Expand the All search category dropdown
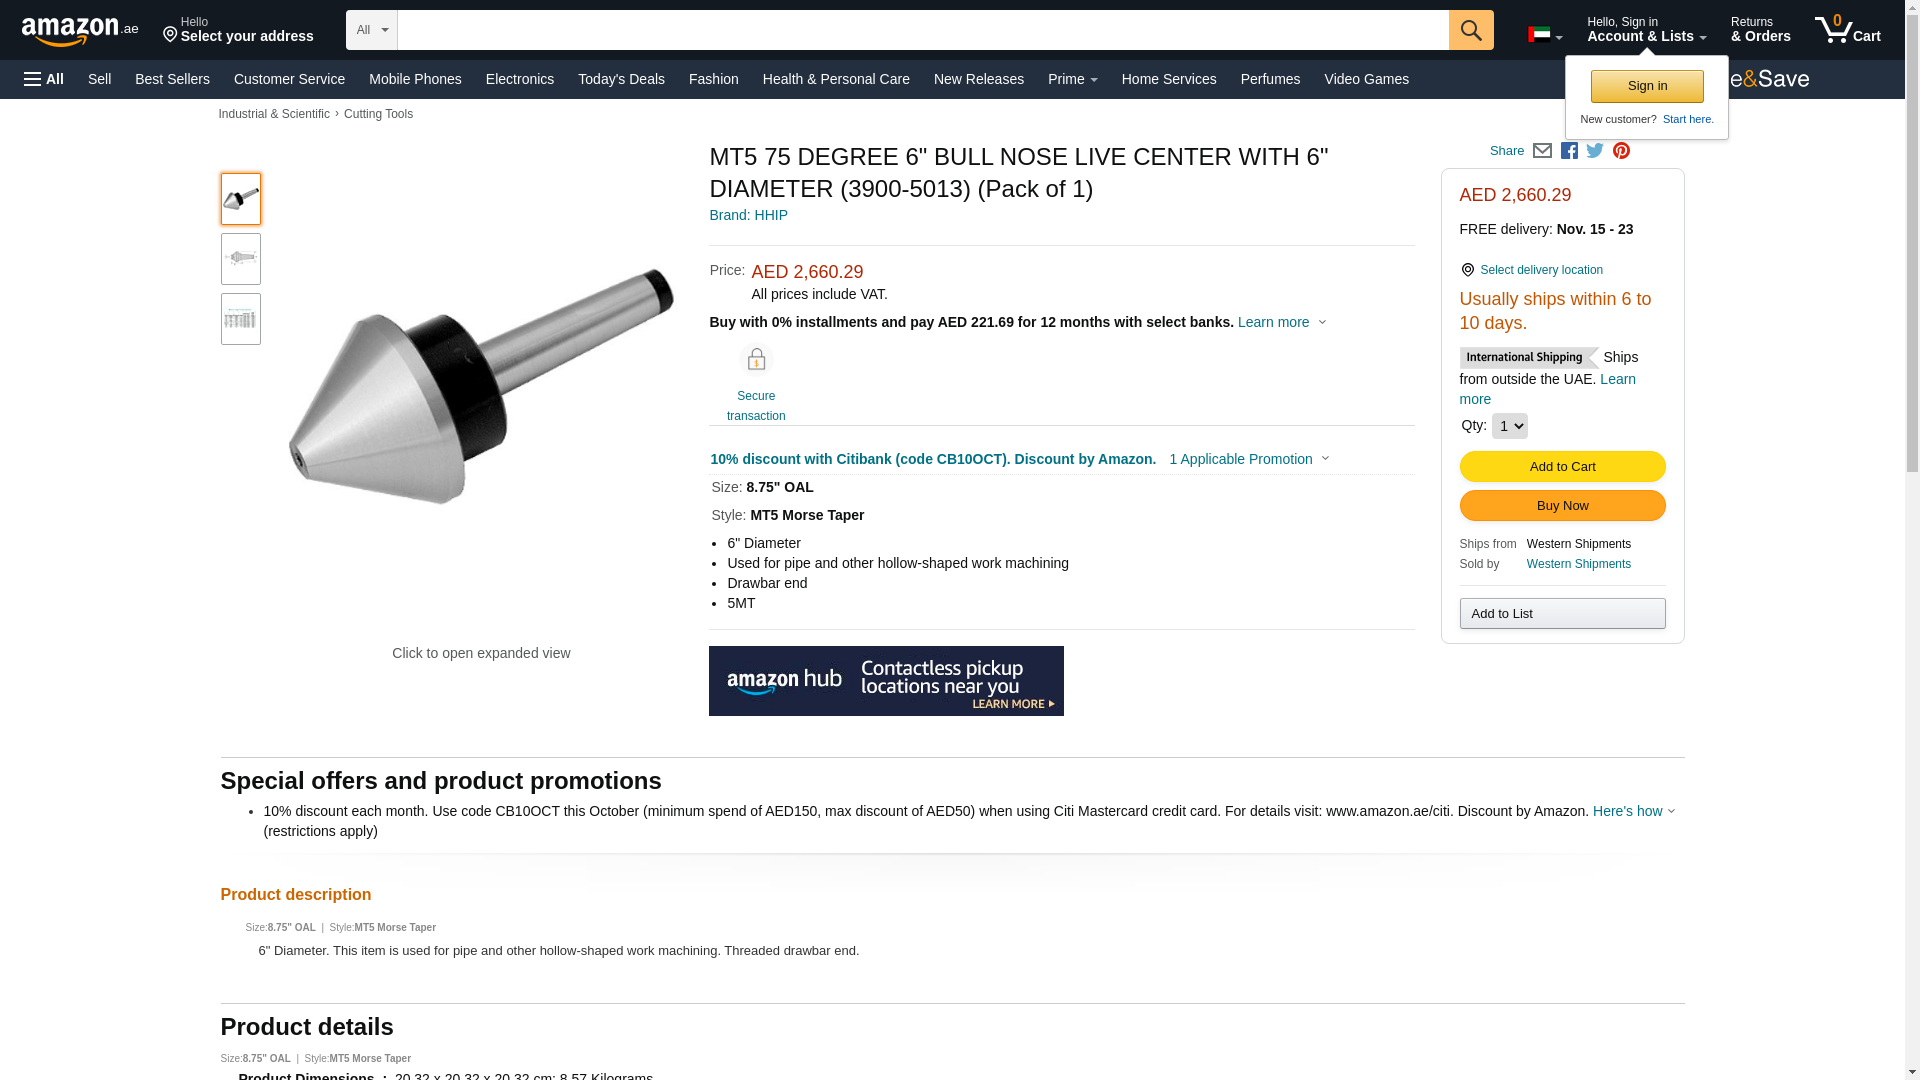 (372, 30)
